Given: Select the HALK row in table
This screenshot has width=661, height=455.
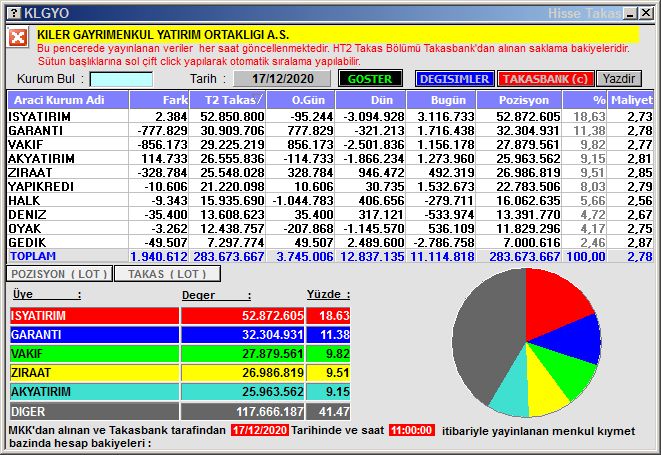Looking at the screenshot, I should click(330, 200).
